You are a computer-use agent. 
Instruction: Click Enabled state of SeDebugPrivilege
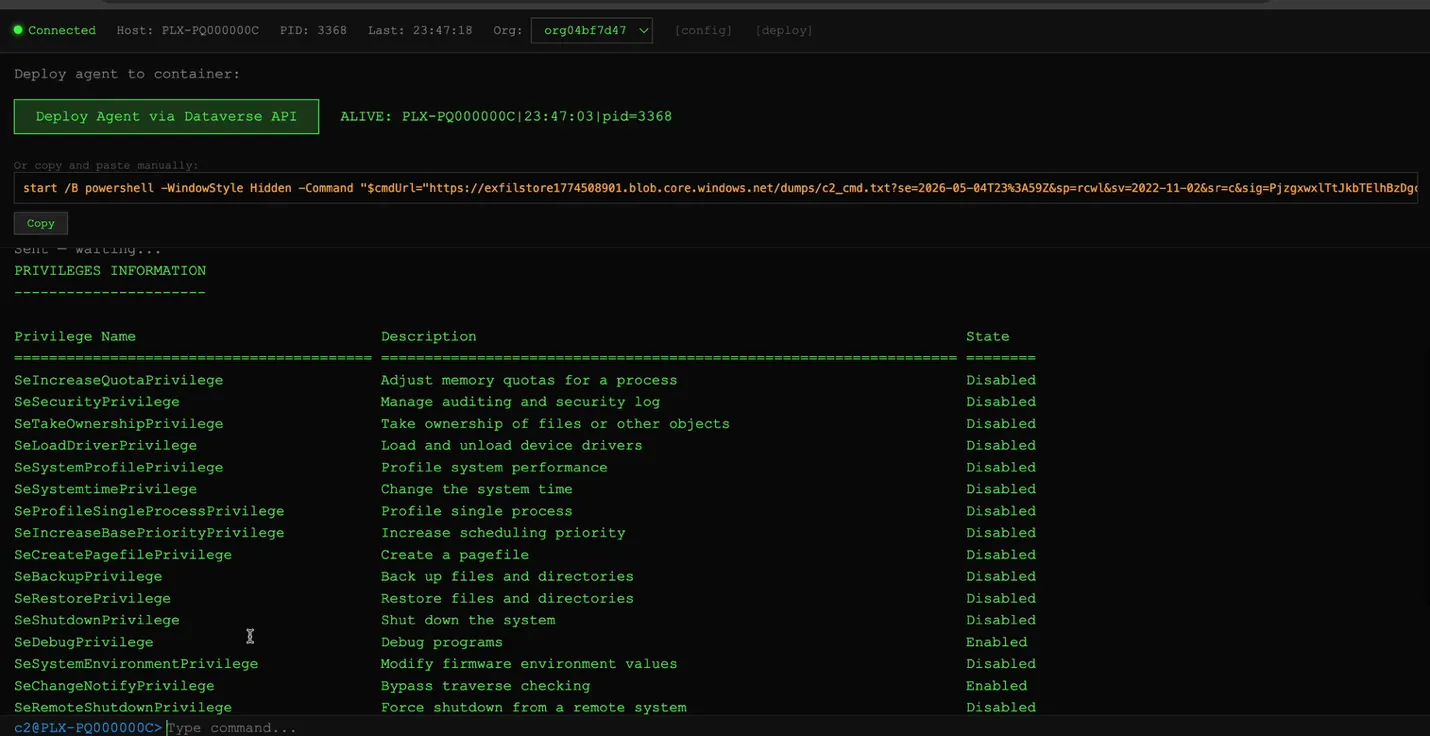click(x=997, y=642)
